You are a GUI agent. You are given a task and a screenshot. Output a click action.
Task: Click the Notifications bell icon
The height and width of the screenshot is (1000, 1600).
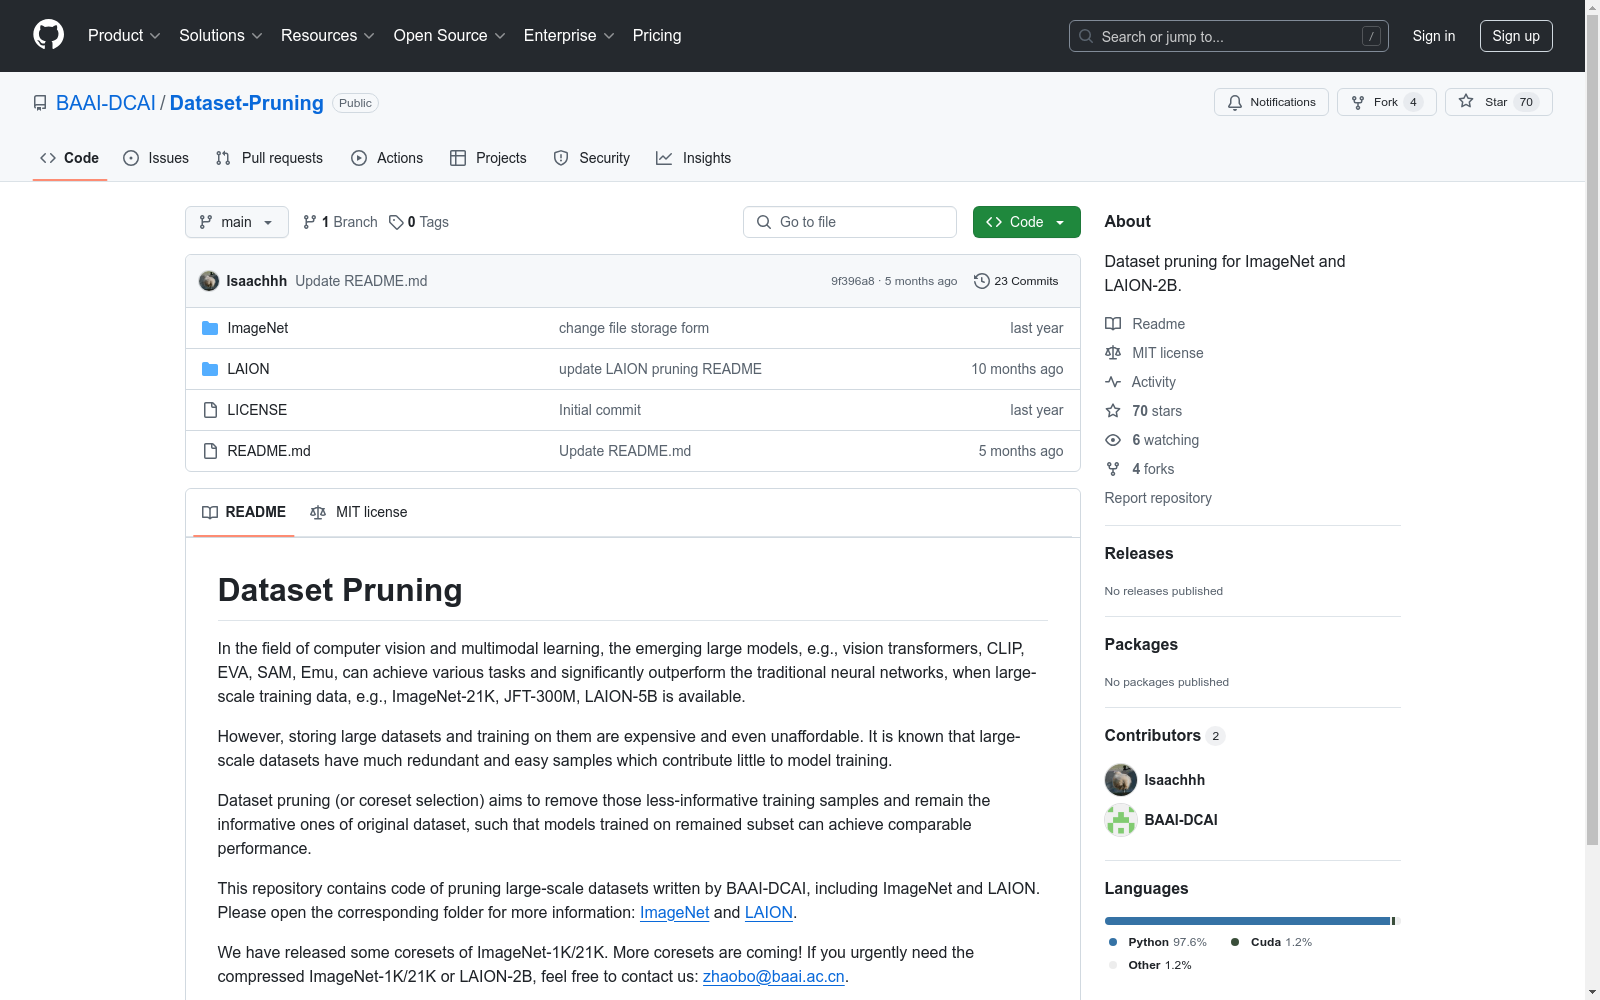click(x=1235, y=102)
